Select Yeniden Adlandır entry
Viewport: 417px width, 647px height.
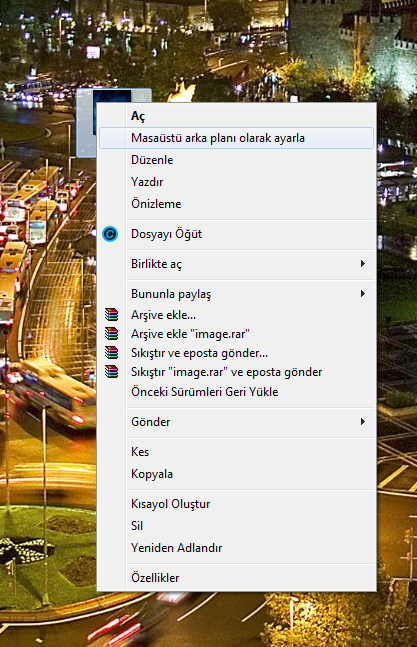click(236, 548)
